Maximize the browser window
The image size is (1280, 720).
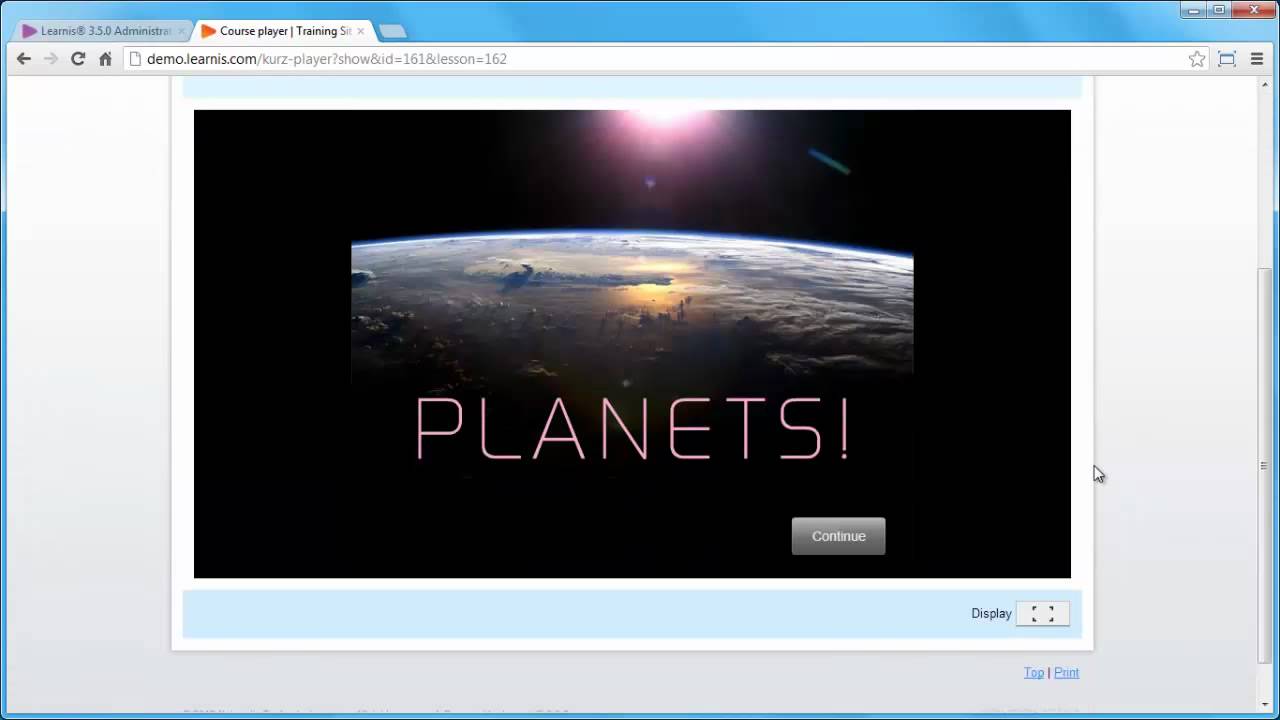[1219, 9]
